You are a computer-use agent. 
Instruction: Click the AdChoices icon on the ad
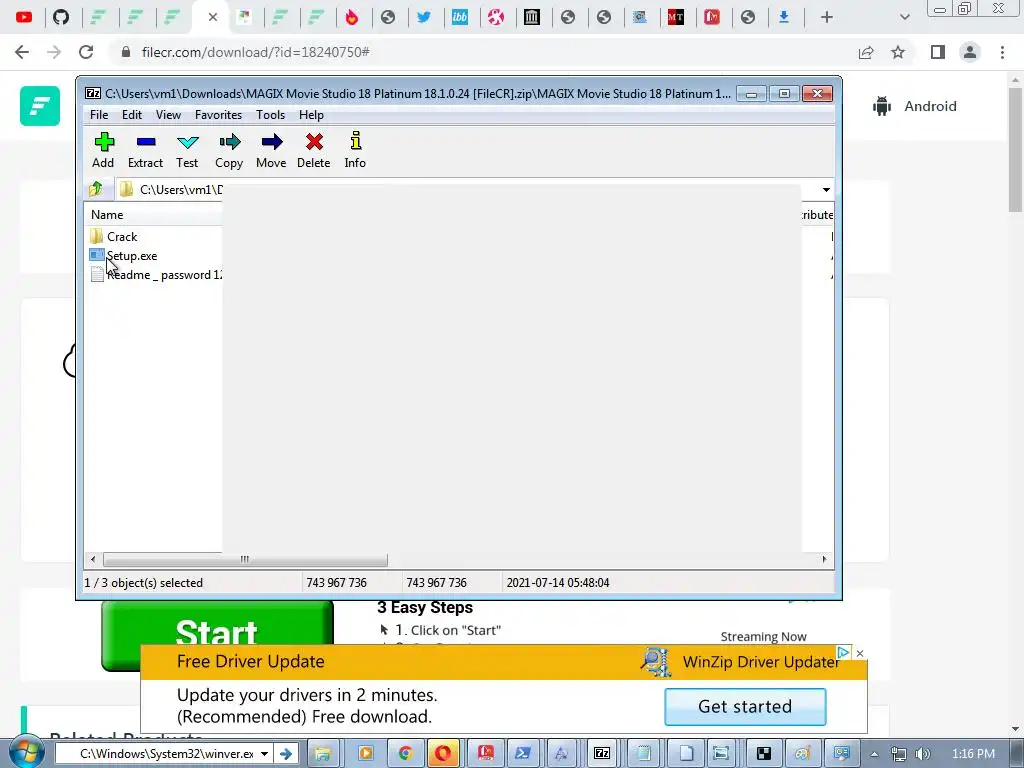[843, 652]
